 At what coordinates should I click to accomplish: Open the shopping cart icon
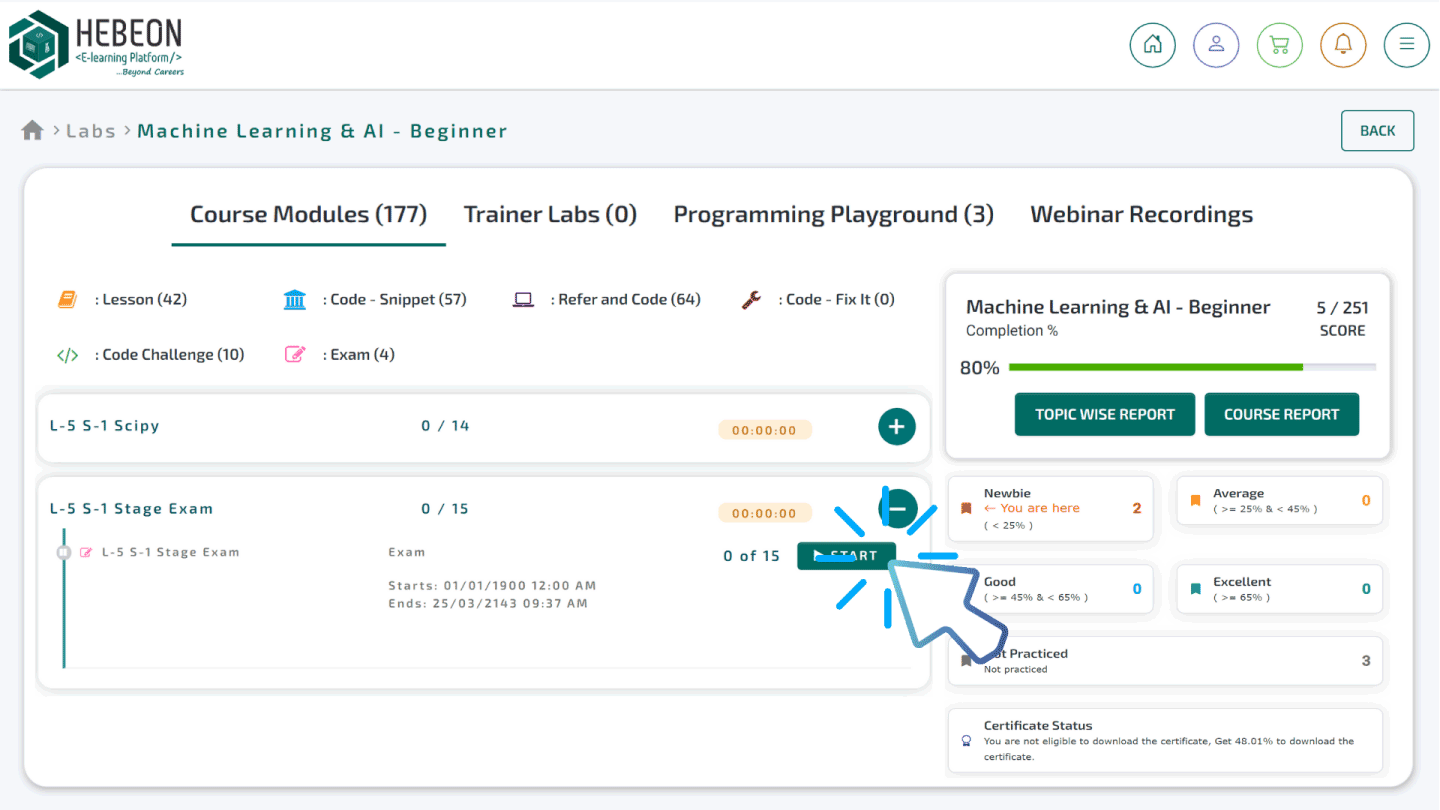pyautogui.click(x=1279, y=45)
